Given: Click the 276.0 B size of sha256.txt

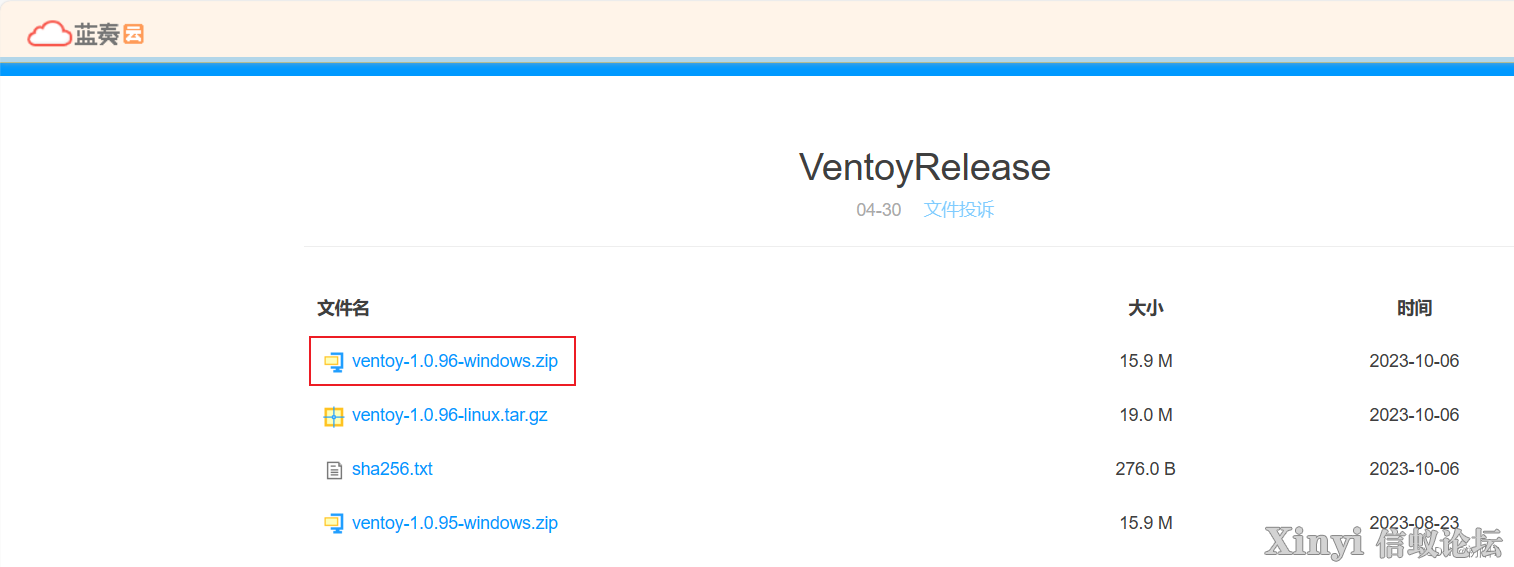Looking at the screenshot, I should pos(1146,469).
